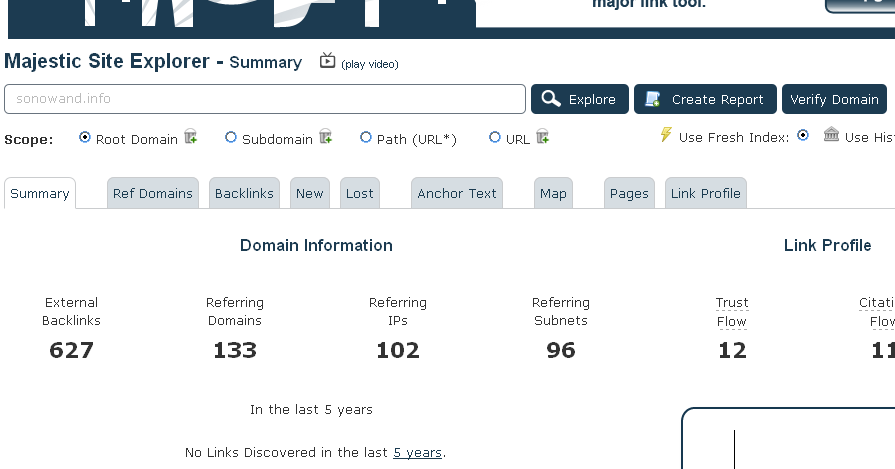Select the Subdomain scope radio button
Viewport: 895px width, 469px height.
click(x=231, y=138)
